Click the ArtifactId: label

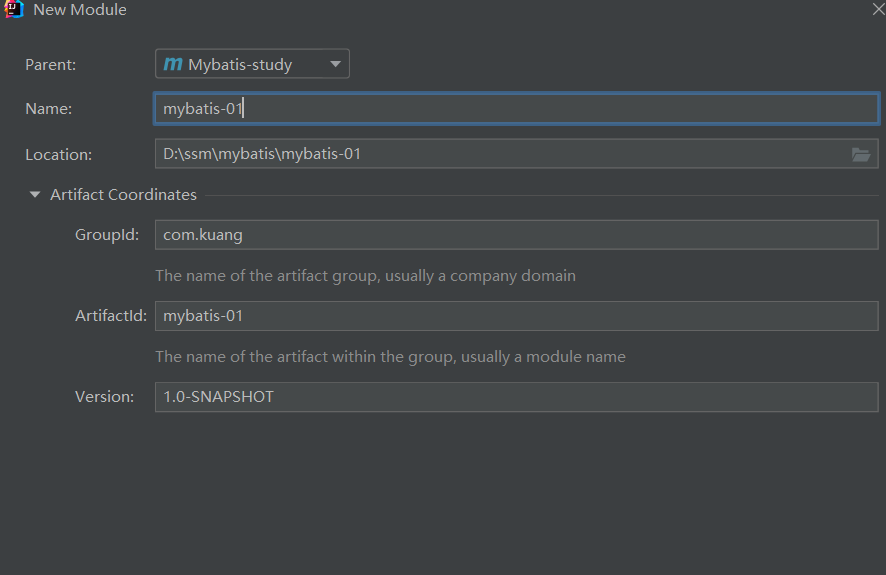click(111, 316)
